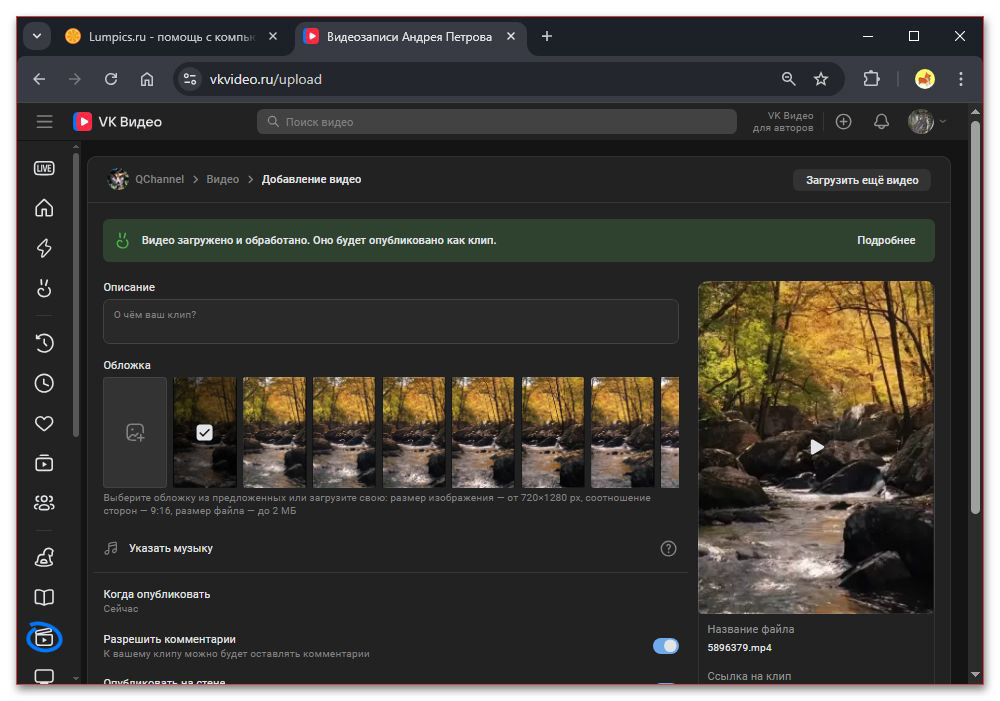
Task: Open the open-book icon in sidebar
Action: pos(44,598)
